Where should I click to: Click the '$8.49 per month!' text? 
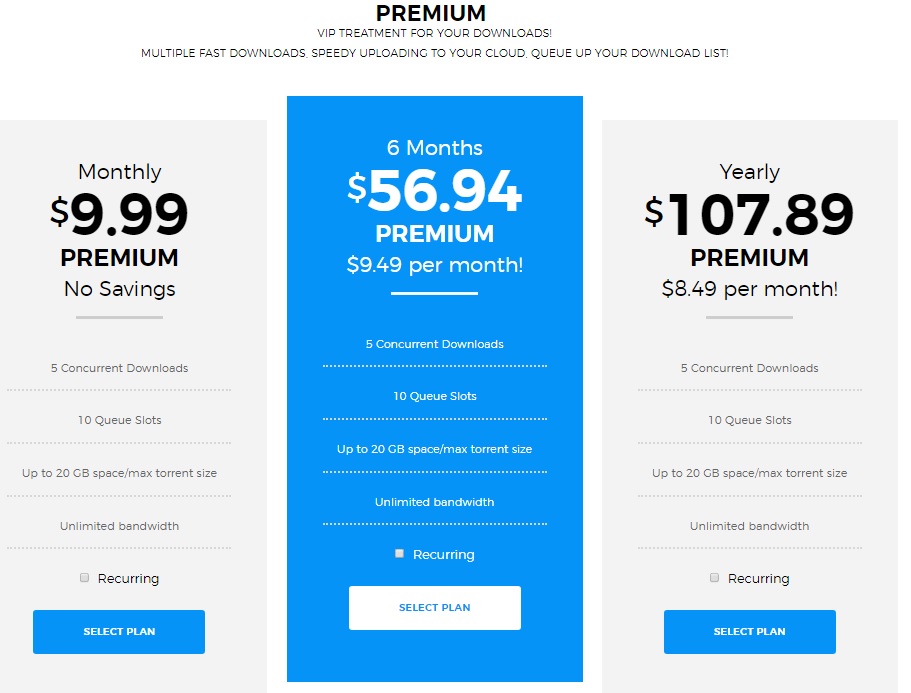(749, 289)
